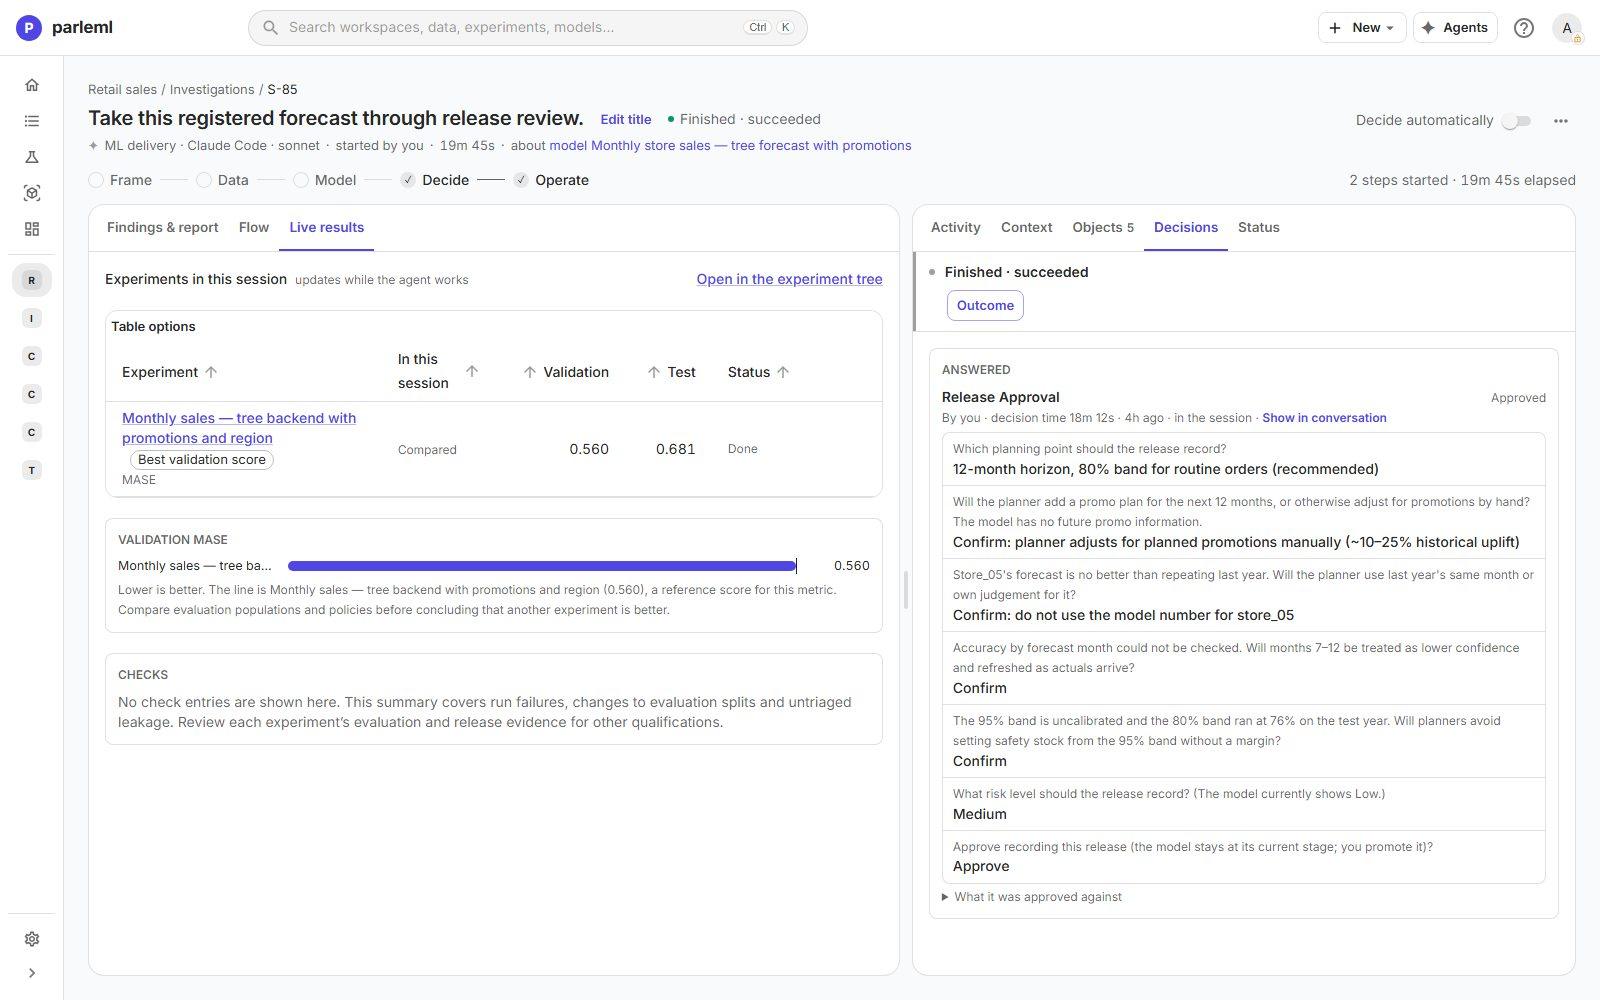Go to the Home icon in sidebar
1600x1000 pixels.
tap(32, 85)
